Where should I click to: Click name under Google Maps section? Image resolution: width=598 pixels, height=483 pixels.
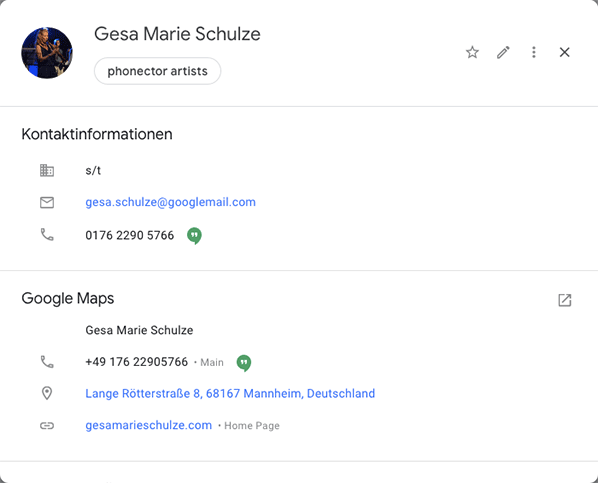[139, 330]
